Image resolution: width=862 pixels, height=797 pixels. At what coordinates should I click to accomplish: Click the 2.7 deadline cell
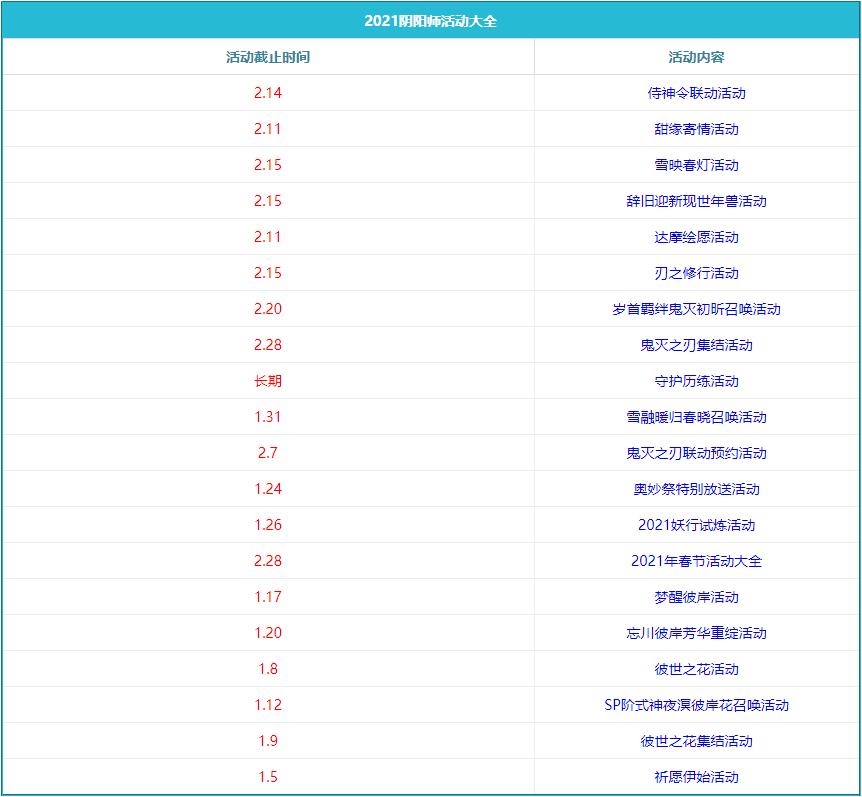pos(268,453)
